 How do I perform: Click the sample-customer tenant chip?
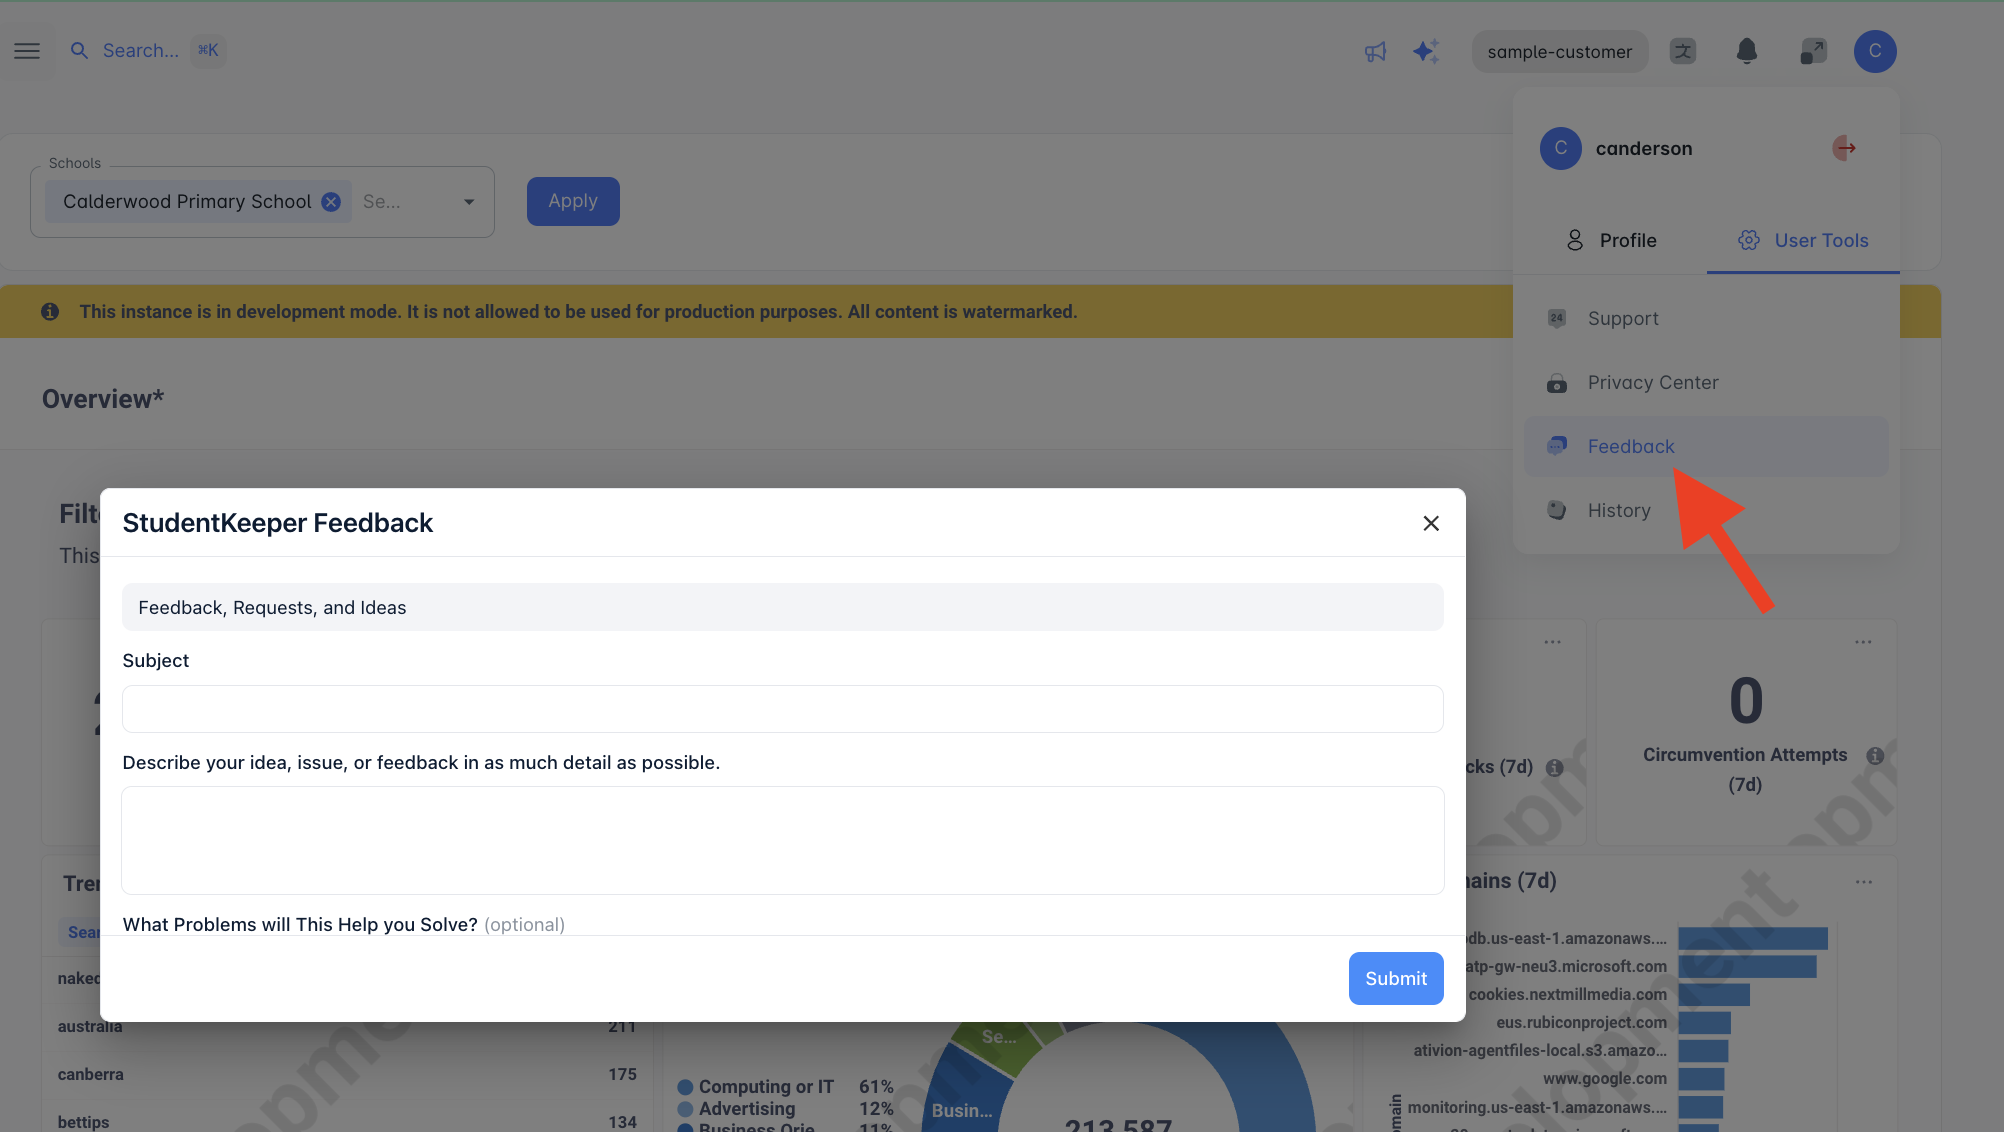(1560, 52)
